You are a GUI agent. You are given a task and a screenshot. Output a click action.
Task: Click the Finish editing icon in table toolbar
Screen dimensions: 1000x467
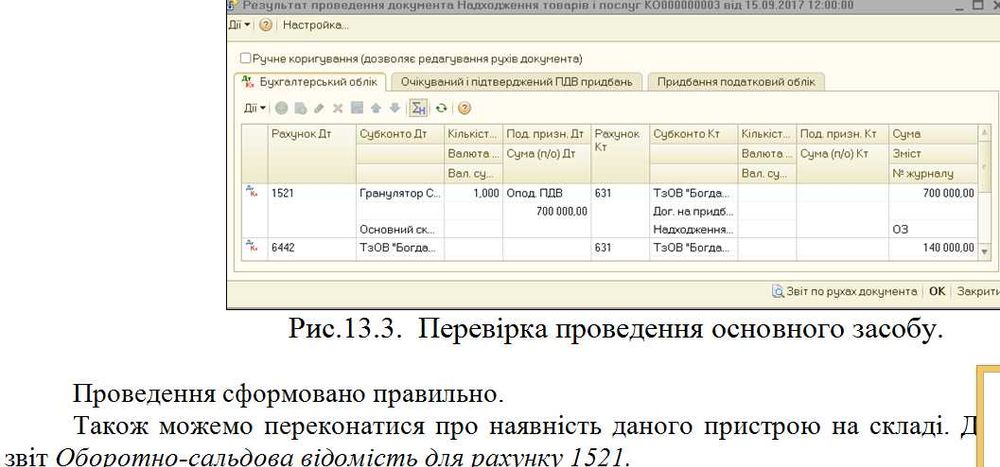pyautogui.click(x=357, y=108)
